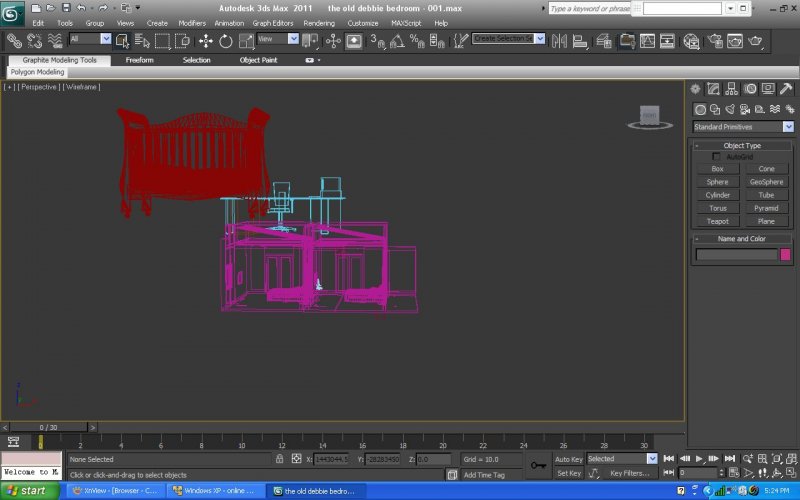Open the Utilities hammer panel

pyautogui.click(x=786, y=89)
